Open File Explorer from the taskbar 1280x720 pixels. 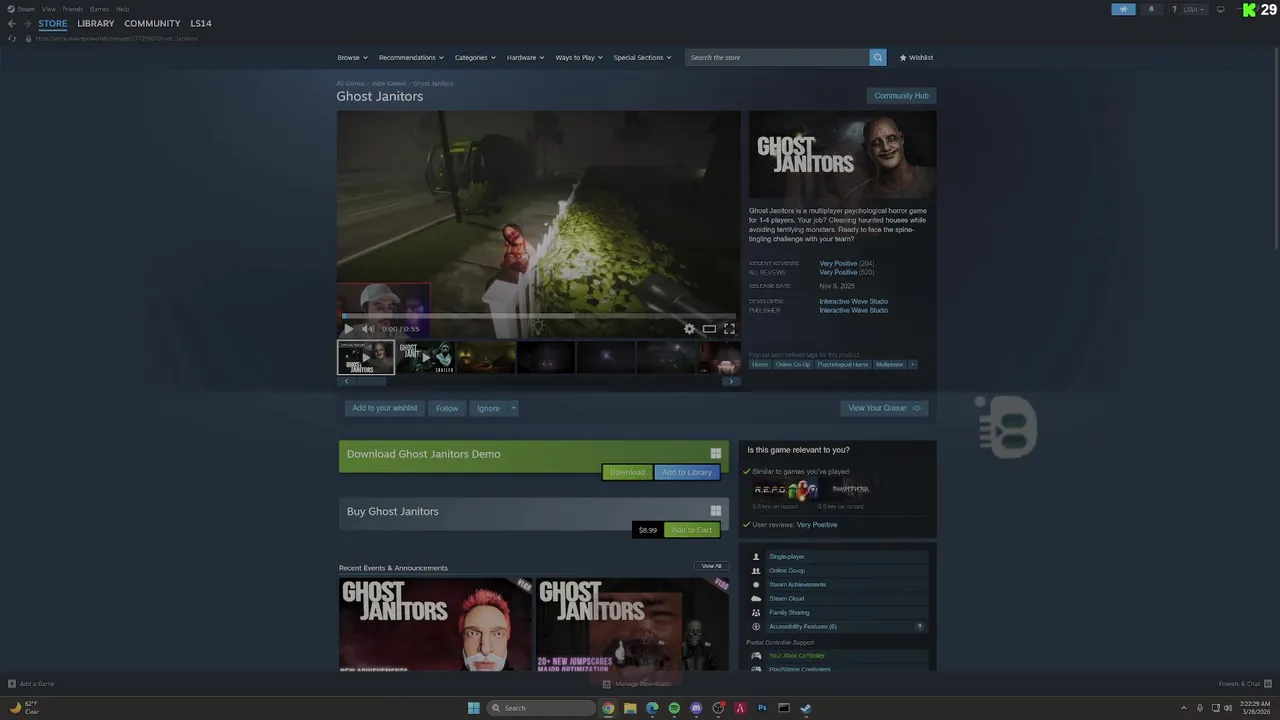coord(630,708)
